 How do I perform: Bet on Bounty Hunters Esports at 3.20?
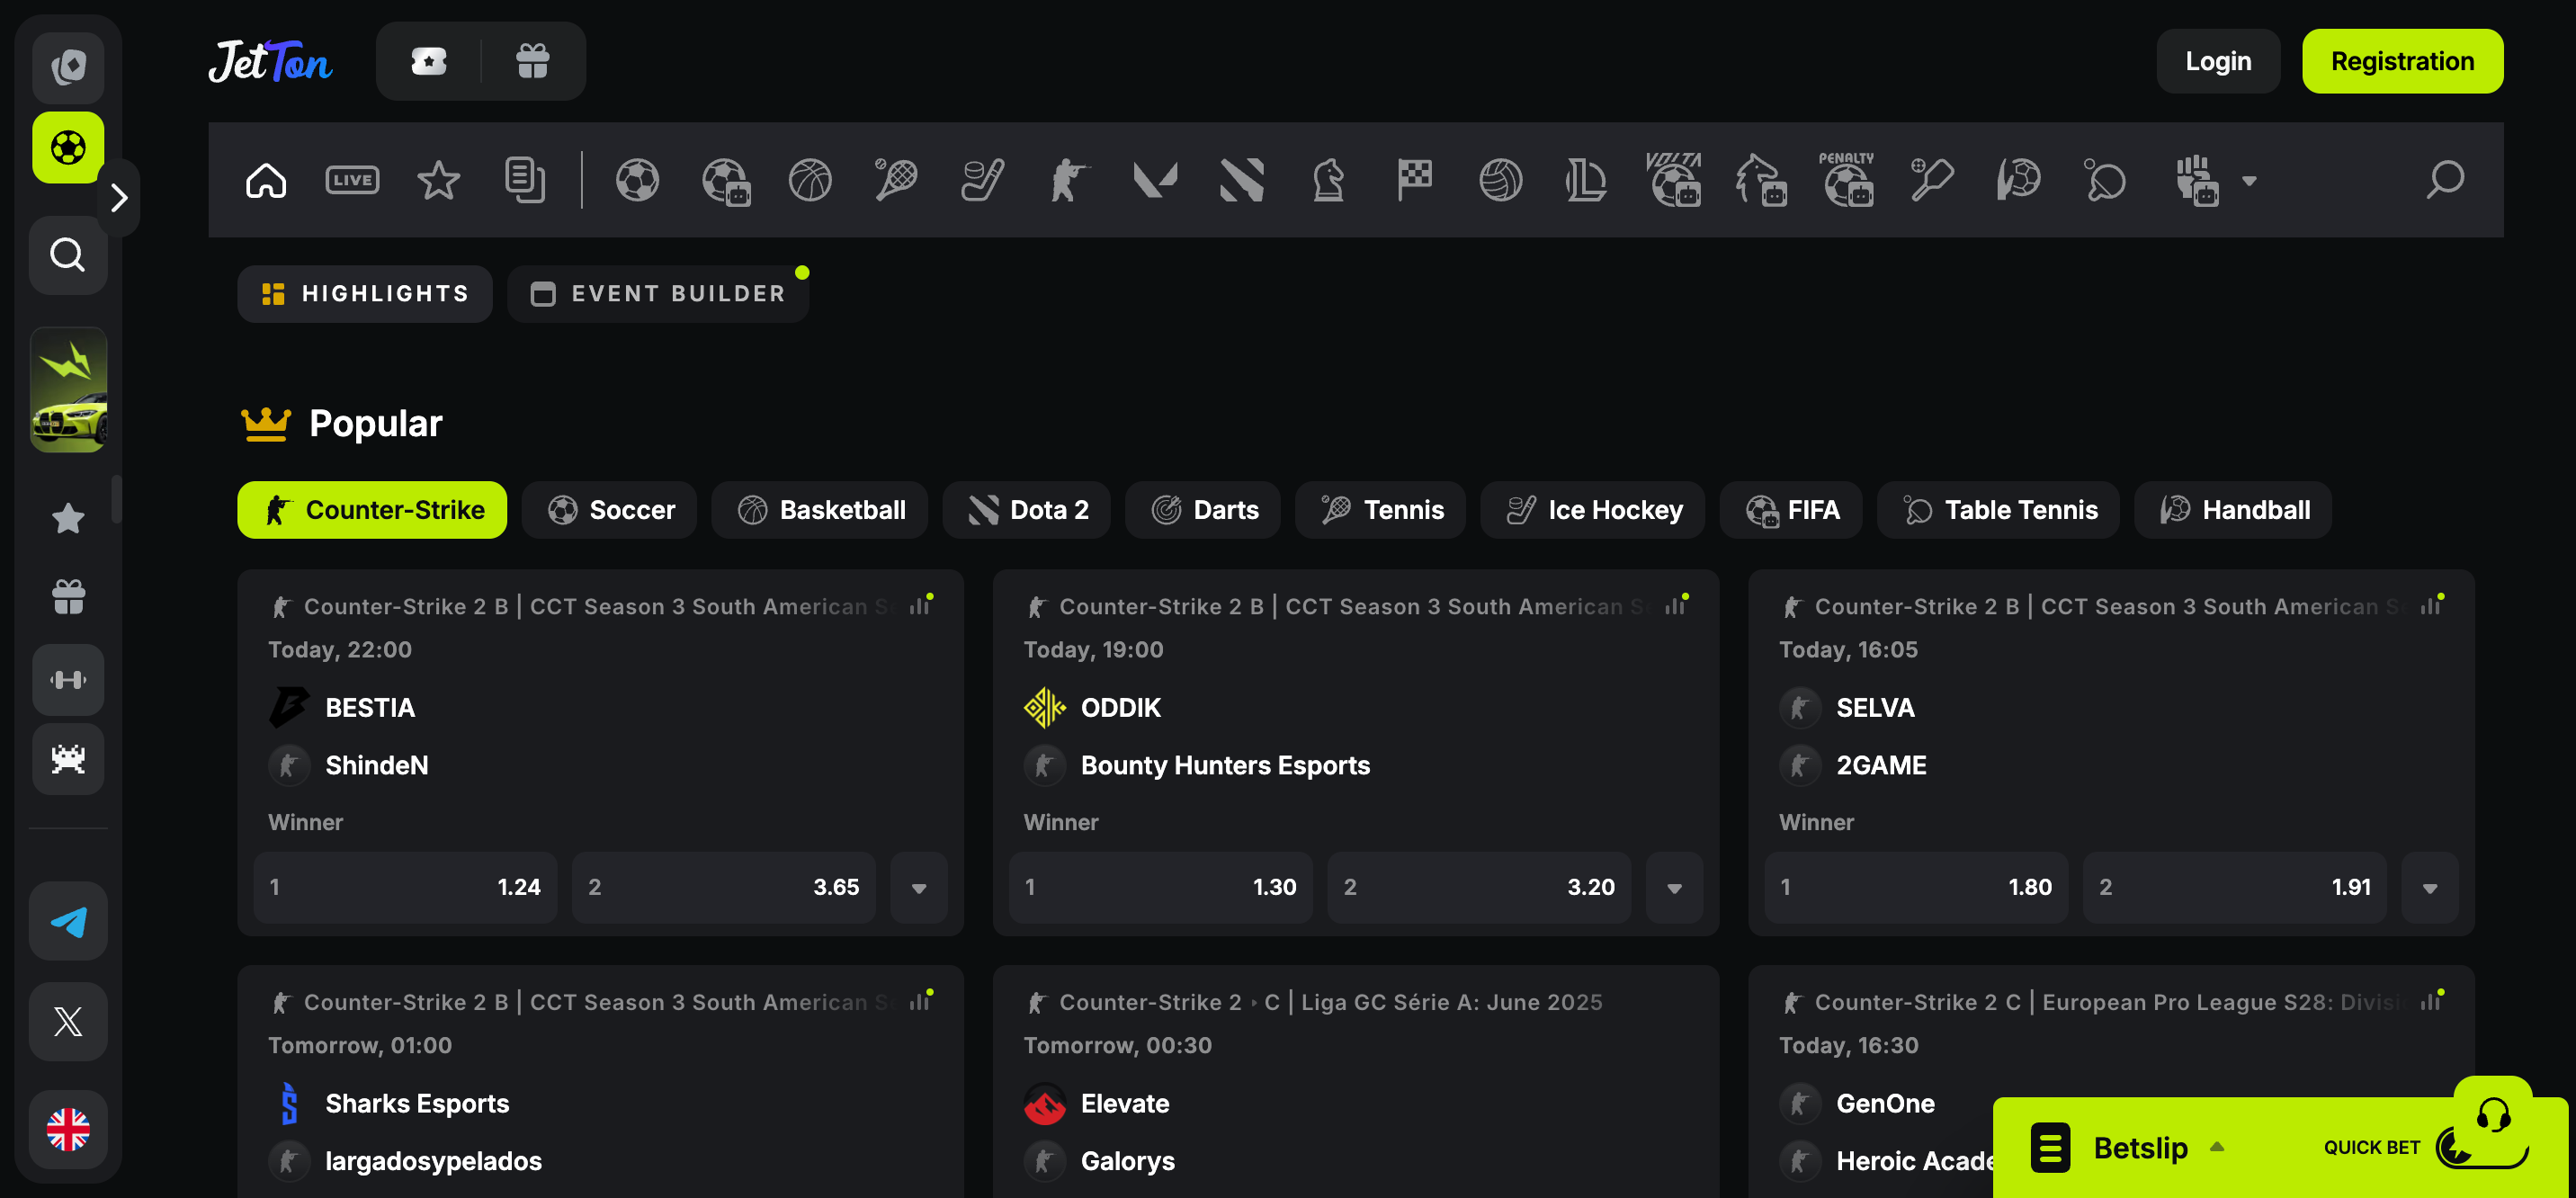(x=1479, y=887)
